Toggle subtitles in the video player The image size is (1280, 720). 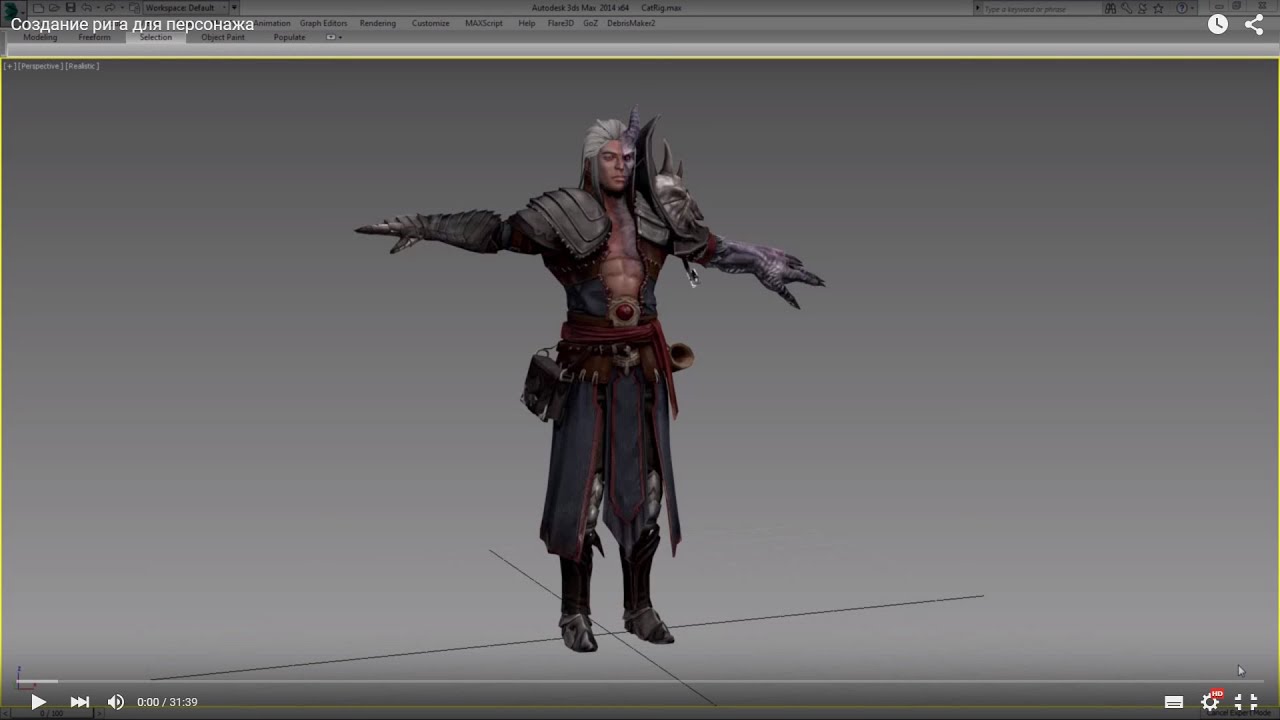pos(1174,702)
